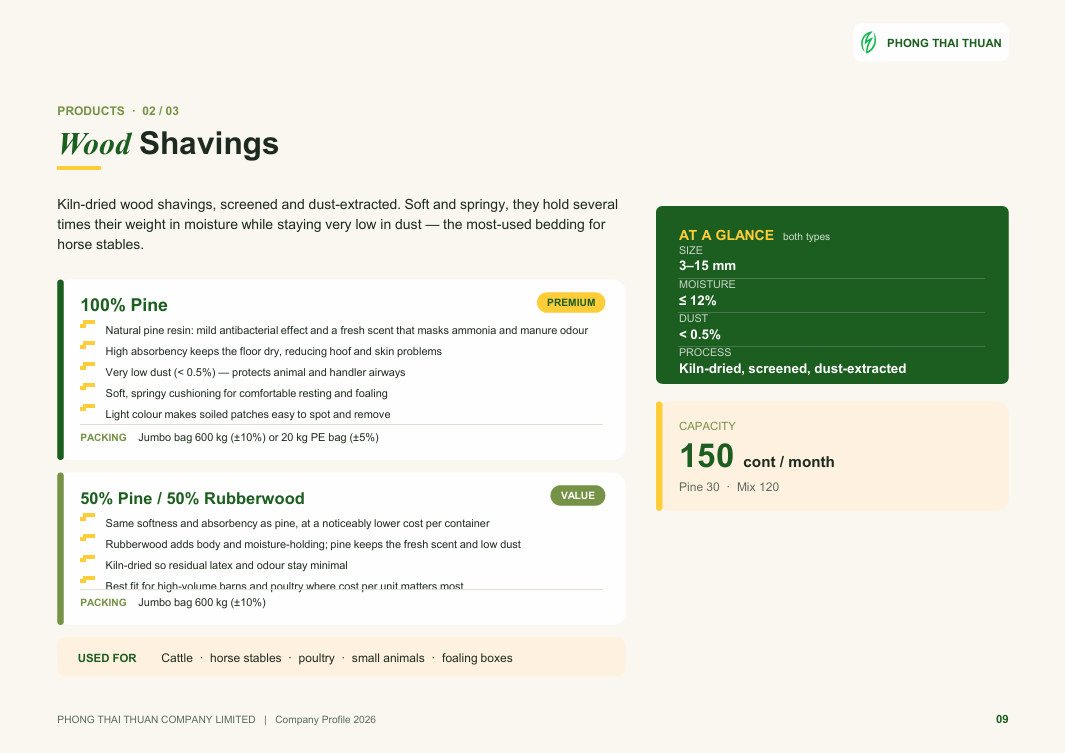Click the Wood Shavings page title
This screenshot has width=1065, height=753.
click(x=168, y=144)
